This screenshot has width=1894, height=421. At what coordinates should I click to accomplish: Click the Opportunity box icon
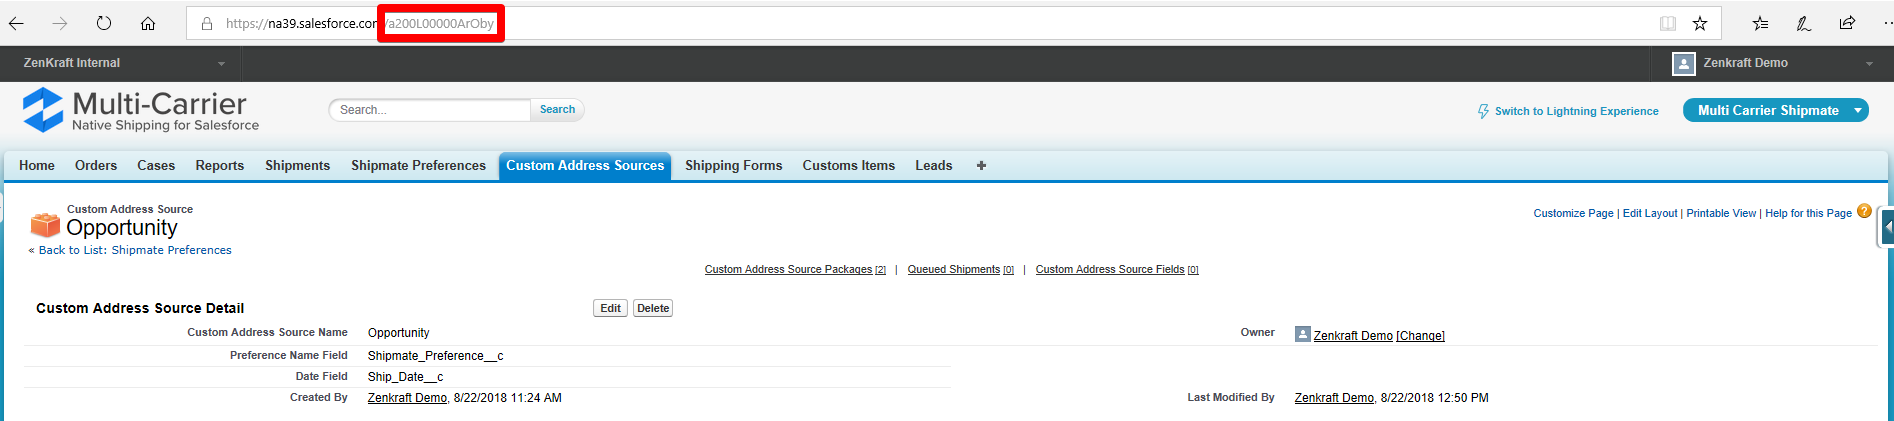click(x=45, y=224)
